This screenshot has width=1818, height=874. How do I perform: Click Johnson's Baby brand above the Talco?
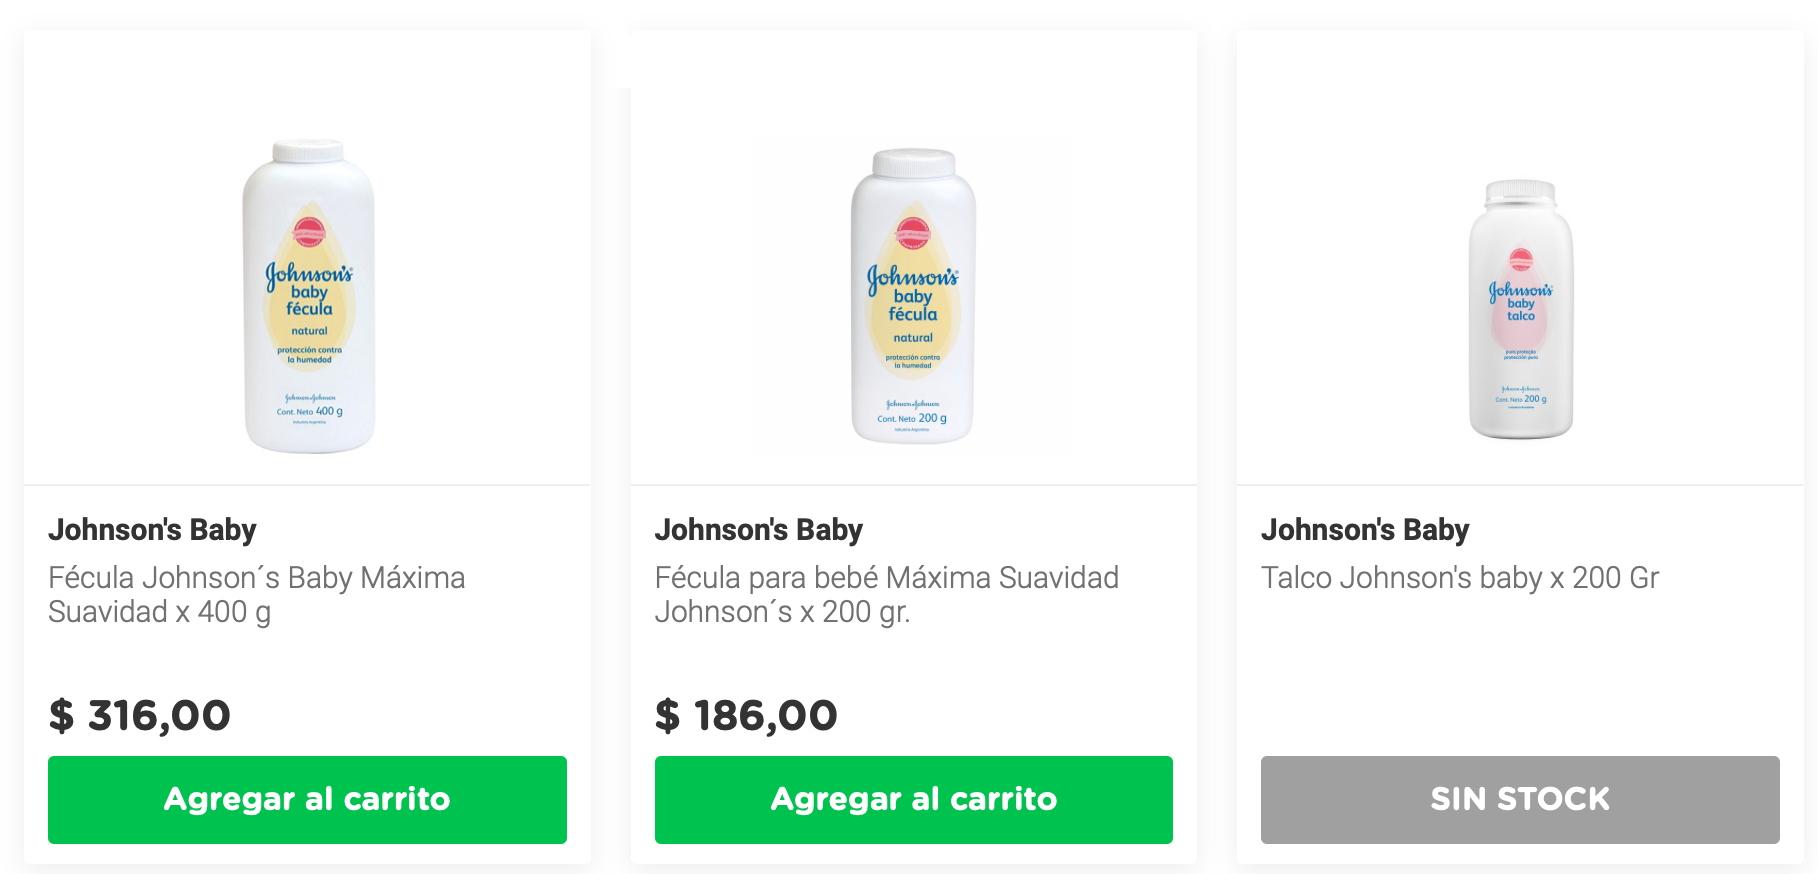[x=1364, y=529]
